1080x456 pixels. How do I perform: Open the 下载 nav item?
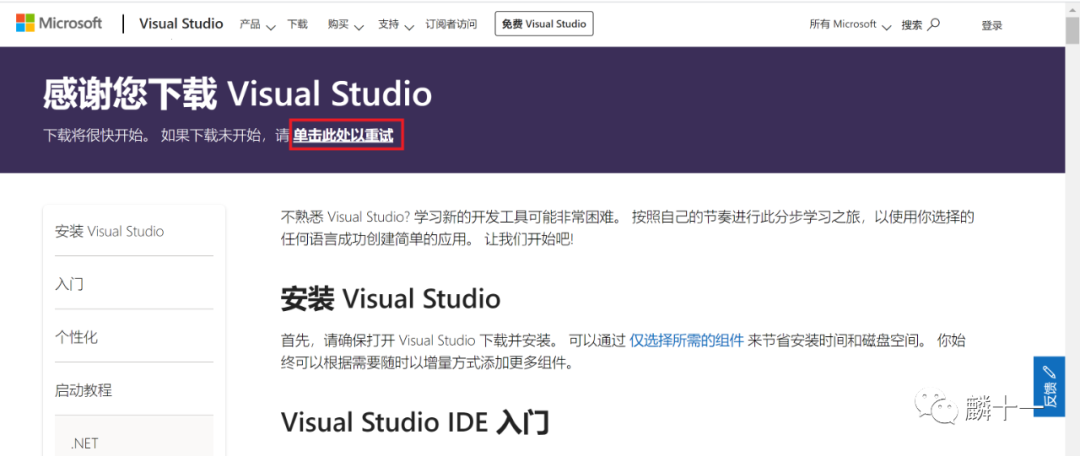[x=298, y=24]
